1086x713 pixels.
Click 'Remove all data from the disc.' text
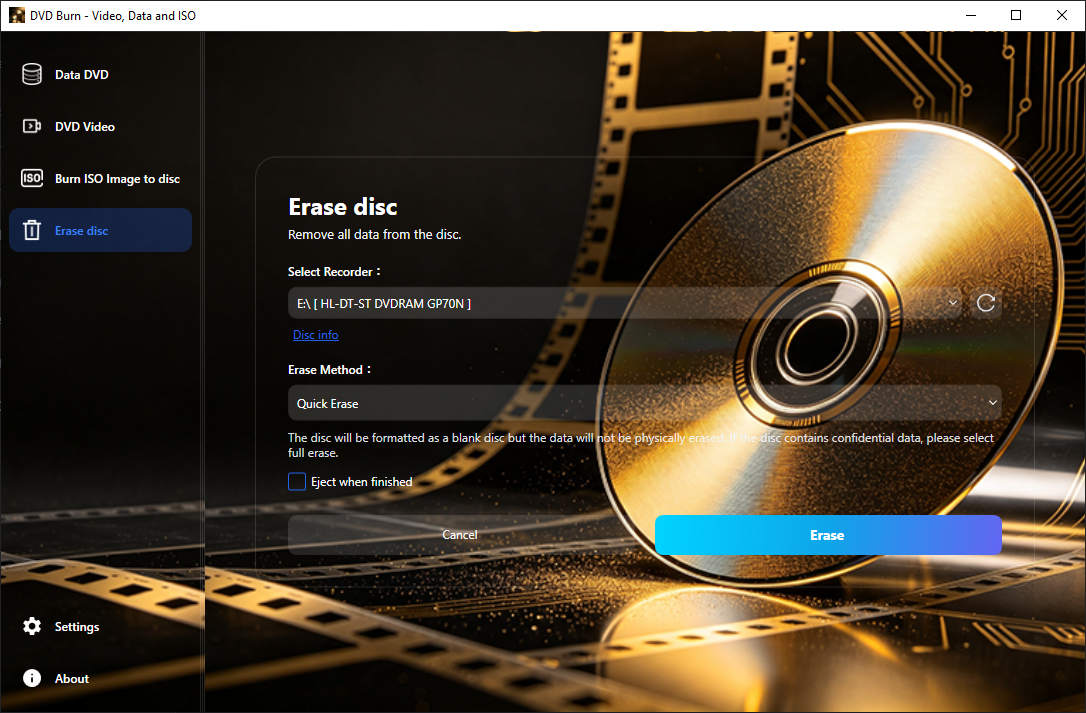(375, 234)
